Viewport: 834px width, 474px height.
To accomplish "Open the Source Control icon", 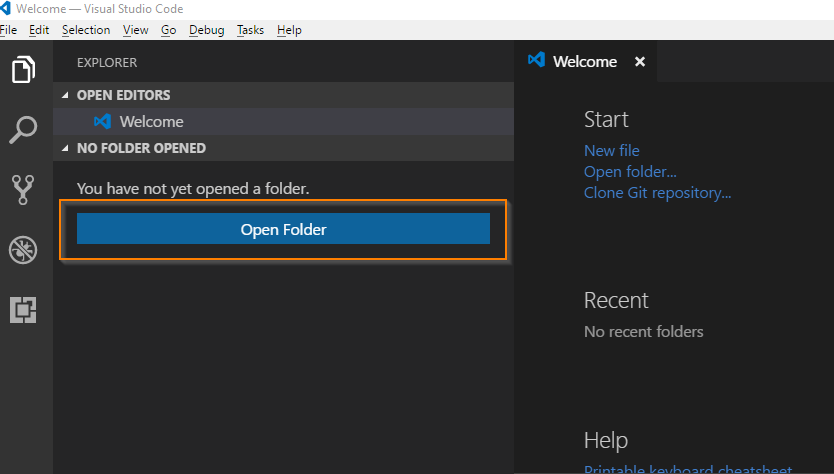I will [23, 189].
